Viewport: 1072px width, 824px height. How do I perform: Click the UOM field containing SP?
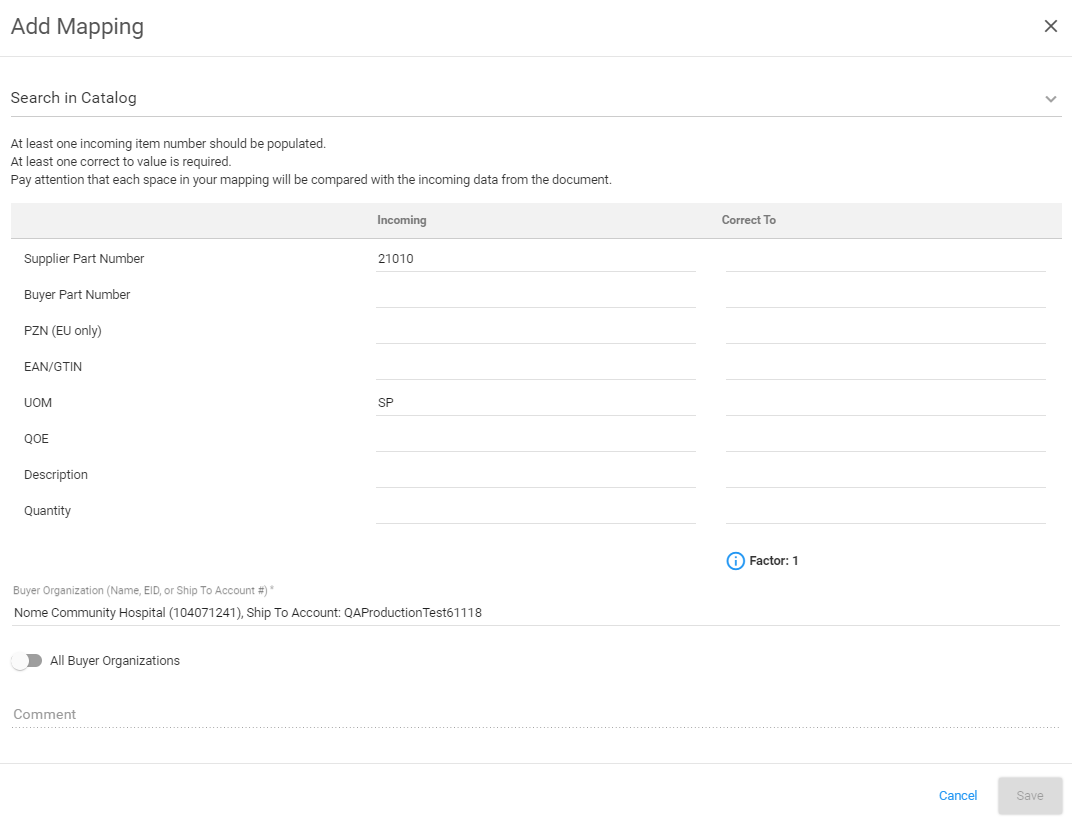click(535, 402)
